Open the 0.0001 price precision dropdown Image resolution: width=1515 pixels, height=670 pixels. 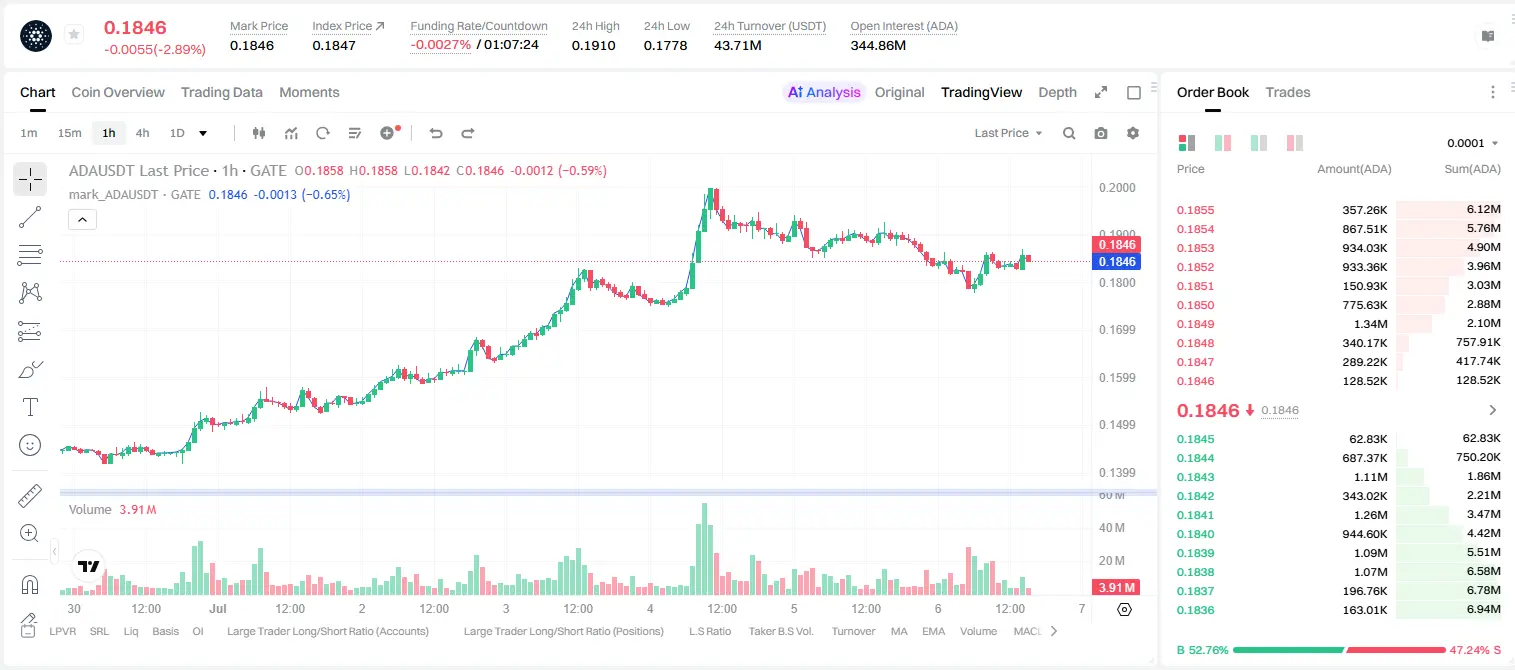(x=1472, y=143)
